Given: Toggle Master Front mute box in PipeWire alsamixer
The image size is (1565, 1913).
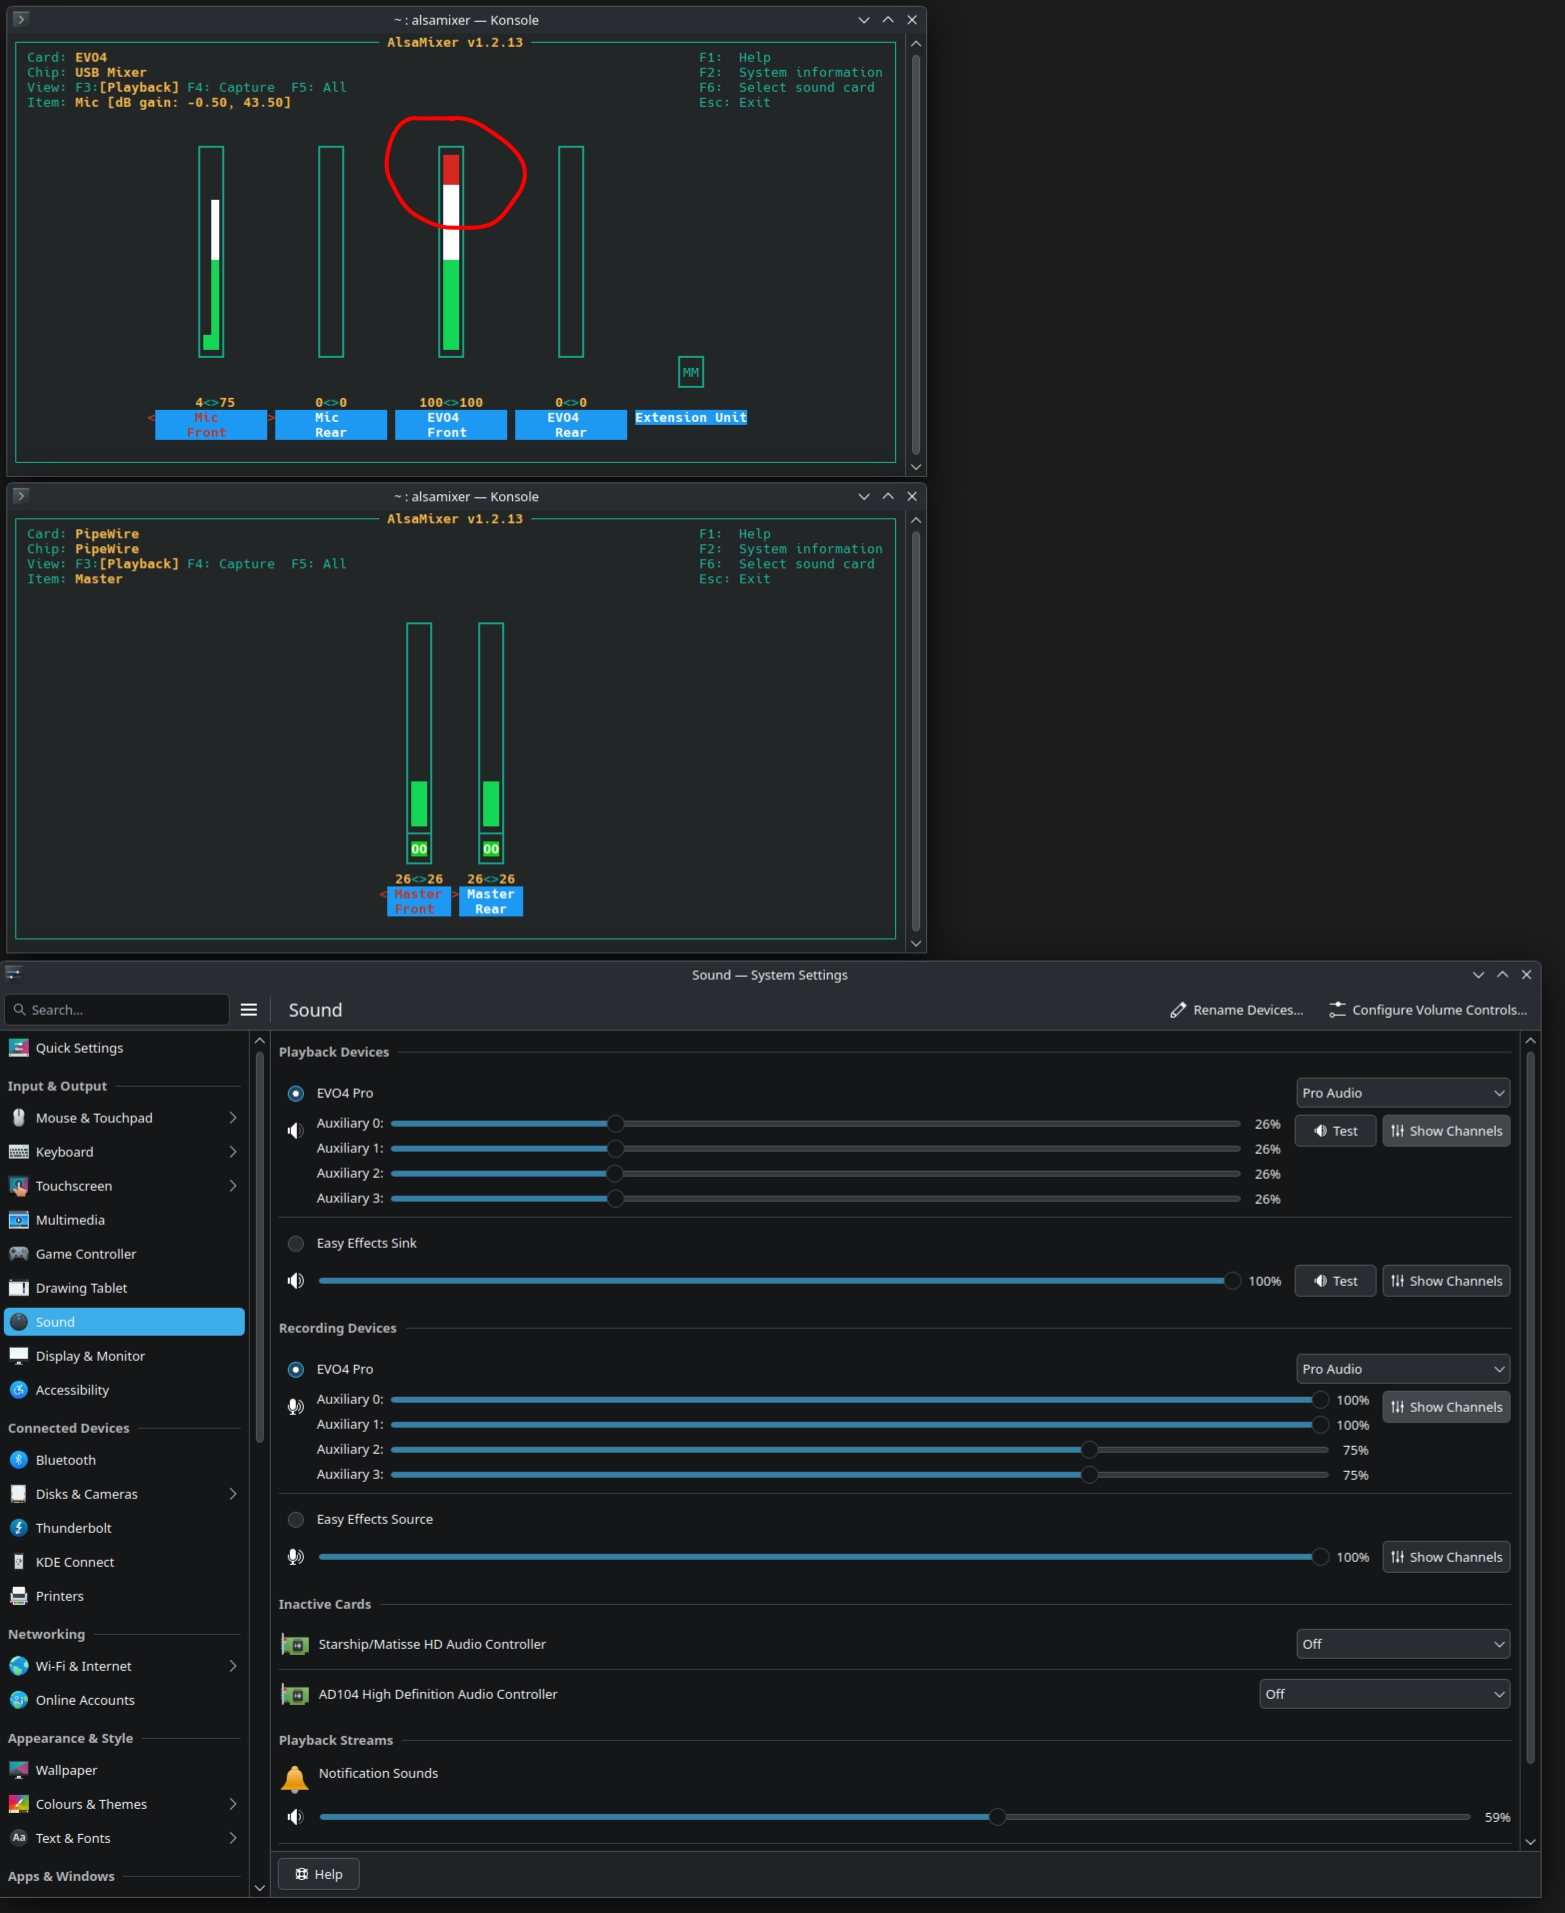Looking at the screenshot, I should [419, 848].
